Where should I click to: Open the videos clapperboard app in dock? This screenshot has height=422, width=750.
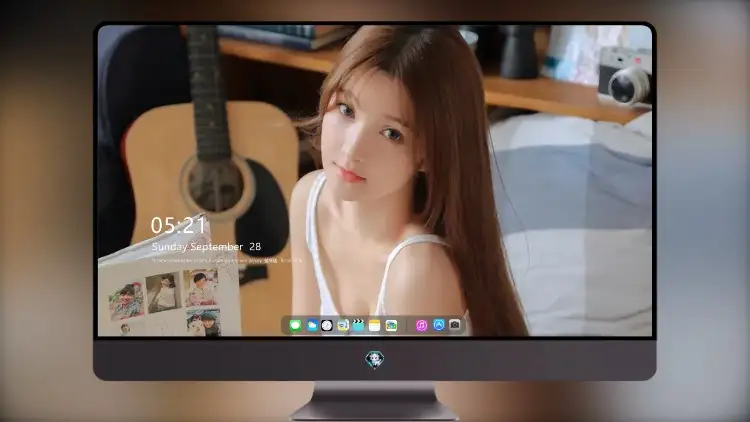358,326
